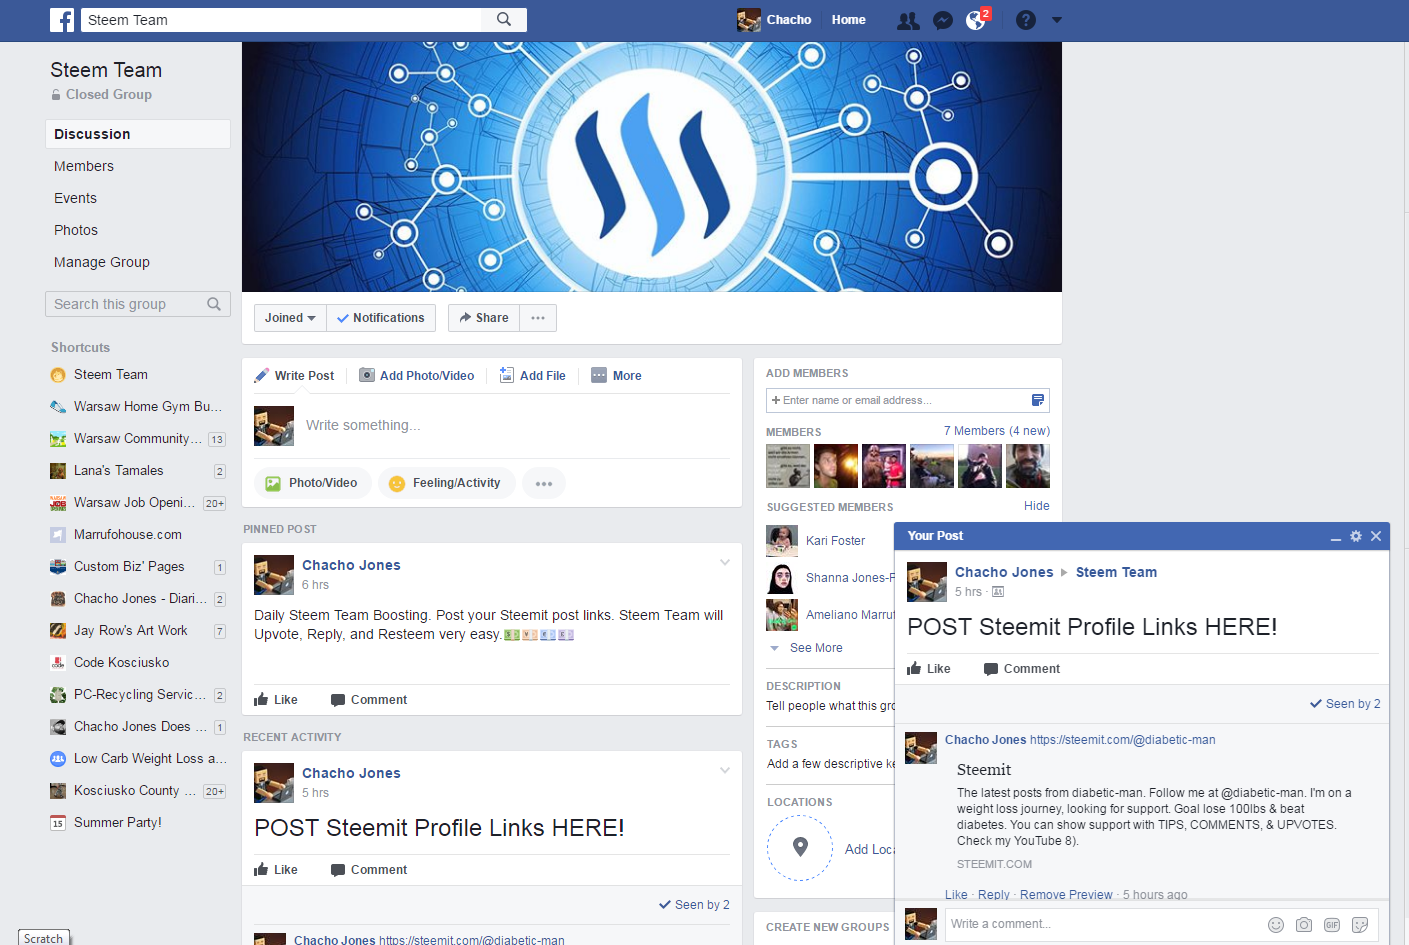Image resolution: width=1409 pixels, height=945 pixels.
Task: Click the Hide link for Suggested Members
Action: (x=1037, y=506)
